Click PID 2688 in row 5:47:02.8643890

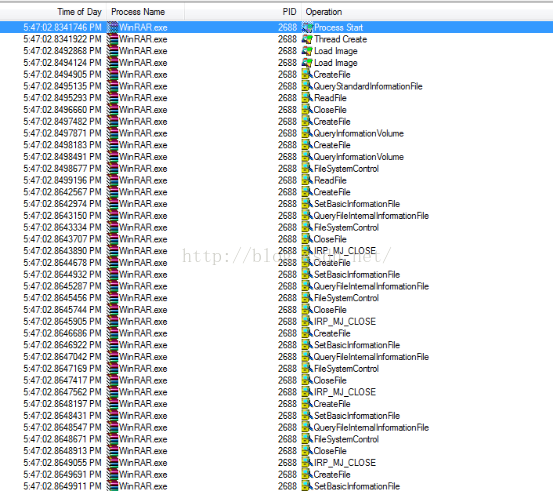pos(287,251)
